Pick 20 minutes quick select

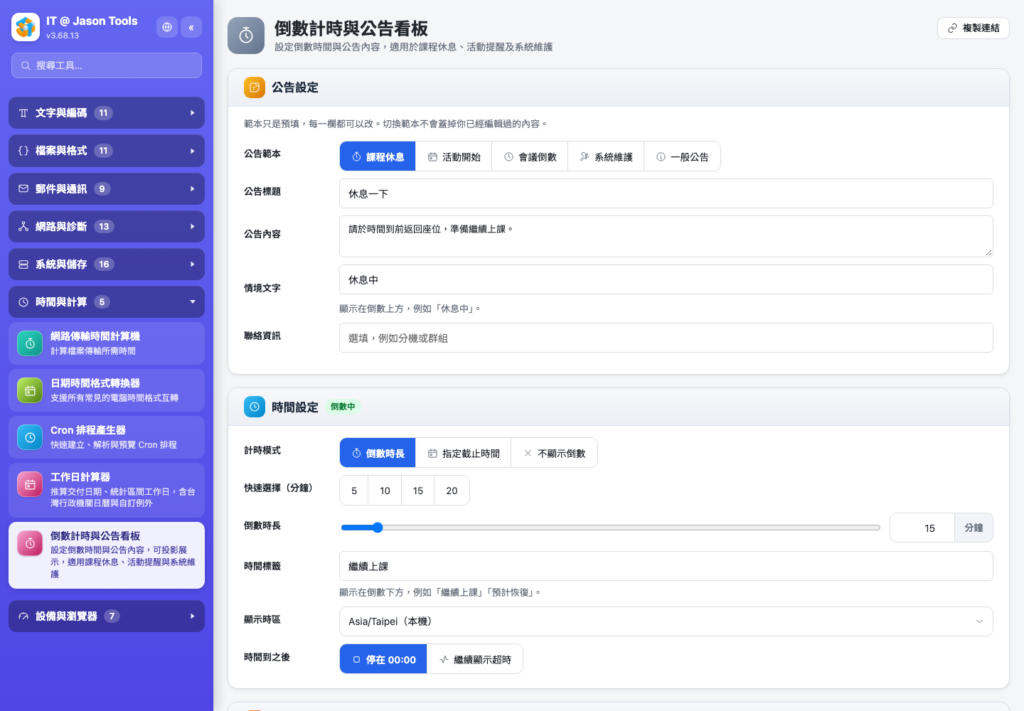[x=452, y=491]
